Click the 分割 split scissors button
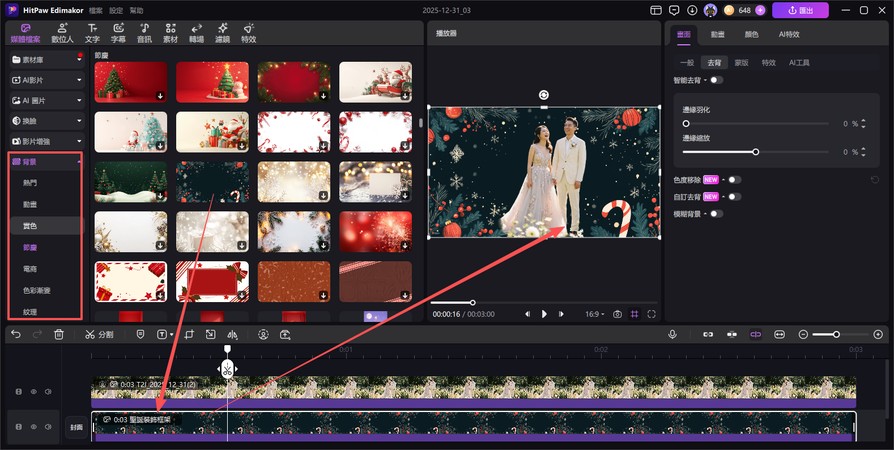The width and height of the screenshot is (894, 450). click(99, 334)
